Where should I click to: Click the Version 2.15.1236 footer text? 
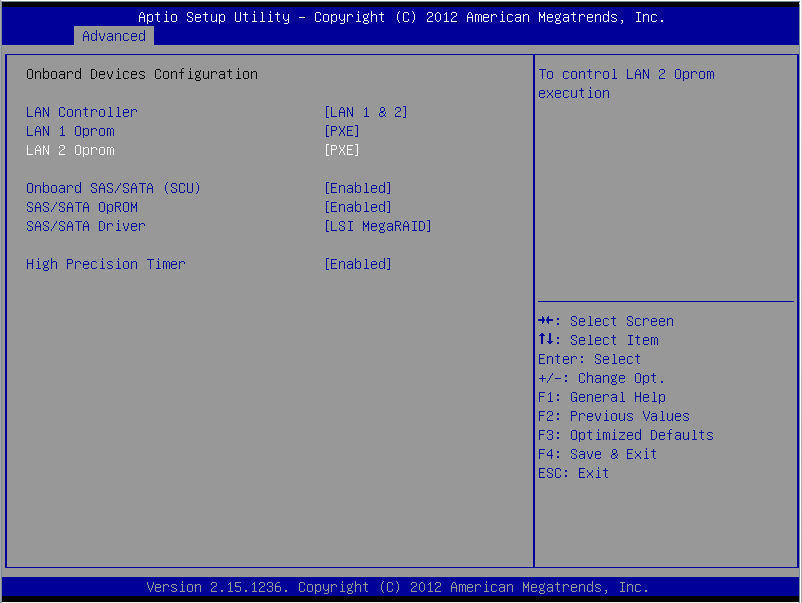click(397, 587)
